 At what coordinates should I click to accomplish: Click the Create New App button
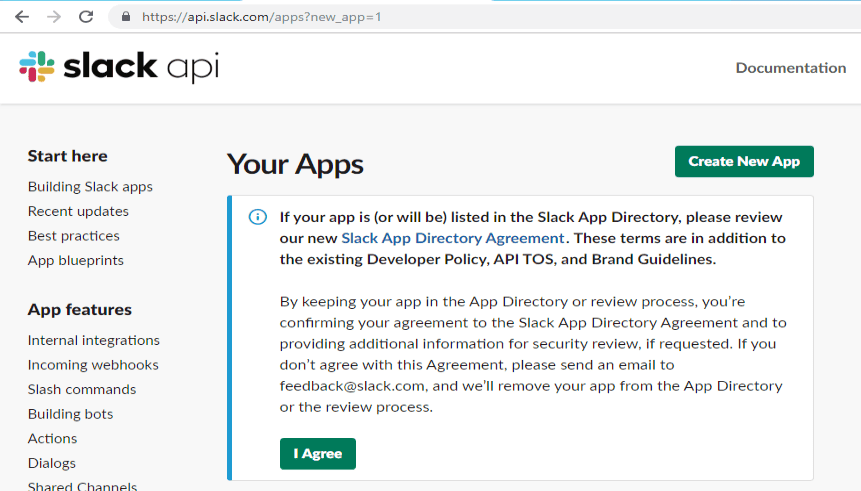tap(744, 161)
